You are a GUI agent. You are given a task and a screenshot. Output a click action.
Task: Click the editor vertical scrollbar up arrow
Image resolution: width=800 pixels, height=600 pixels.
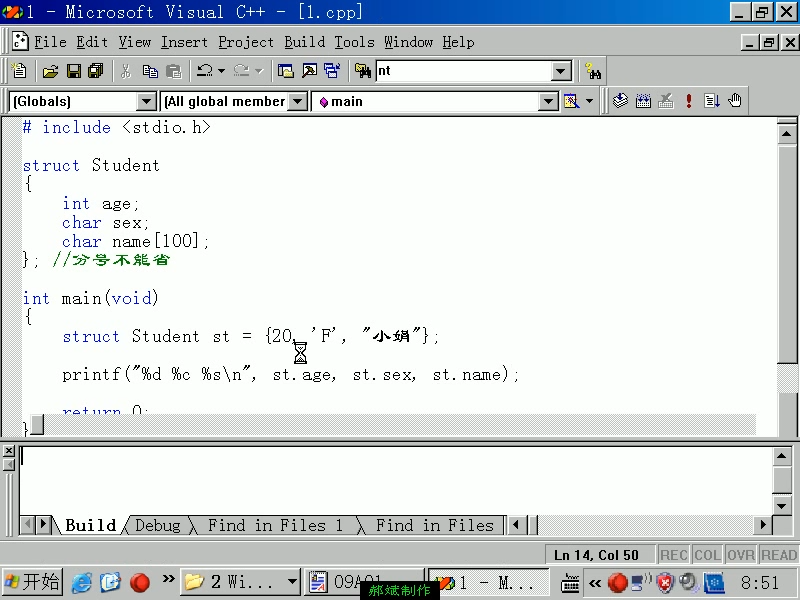(x=786, y=134)
